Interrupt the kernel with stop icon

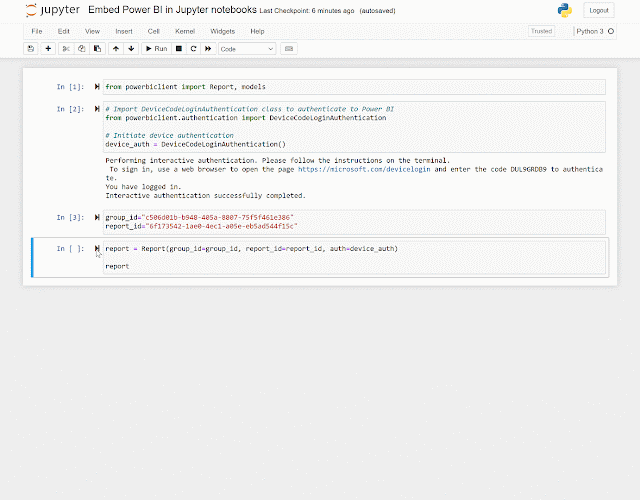click(x=179, y=49)
